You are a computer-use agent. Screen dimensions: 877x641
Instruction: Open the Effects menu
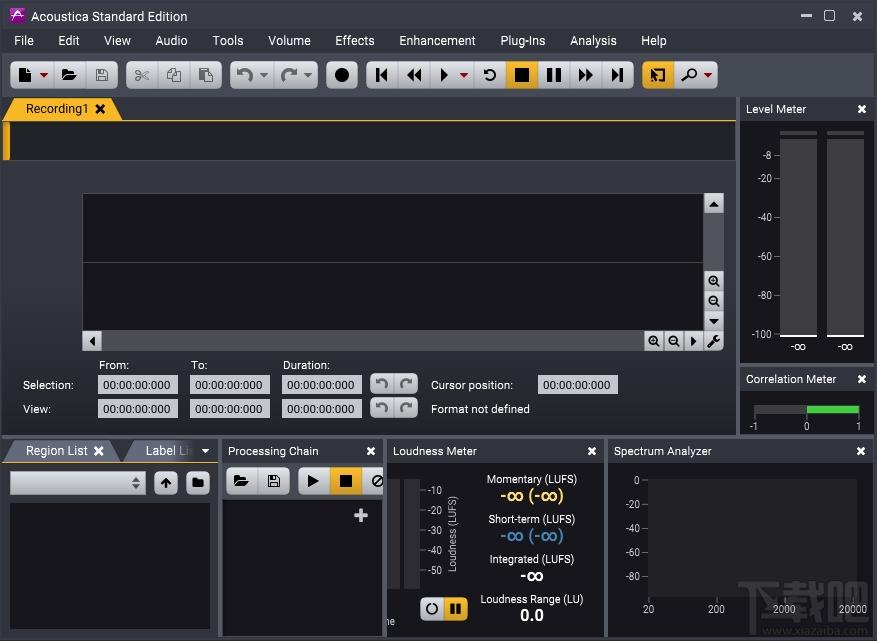[355, 41]
